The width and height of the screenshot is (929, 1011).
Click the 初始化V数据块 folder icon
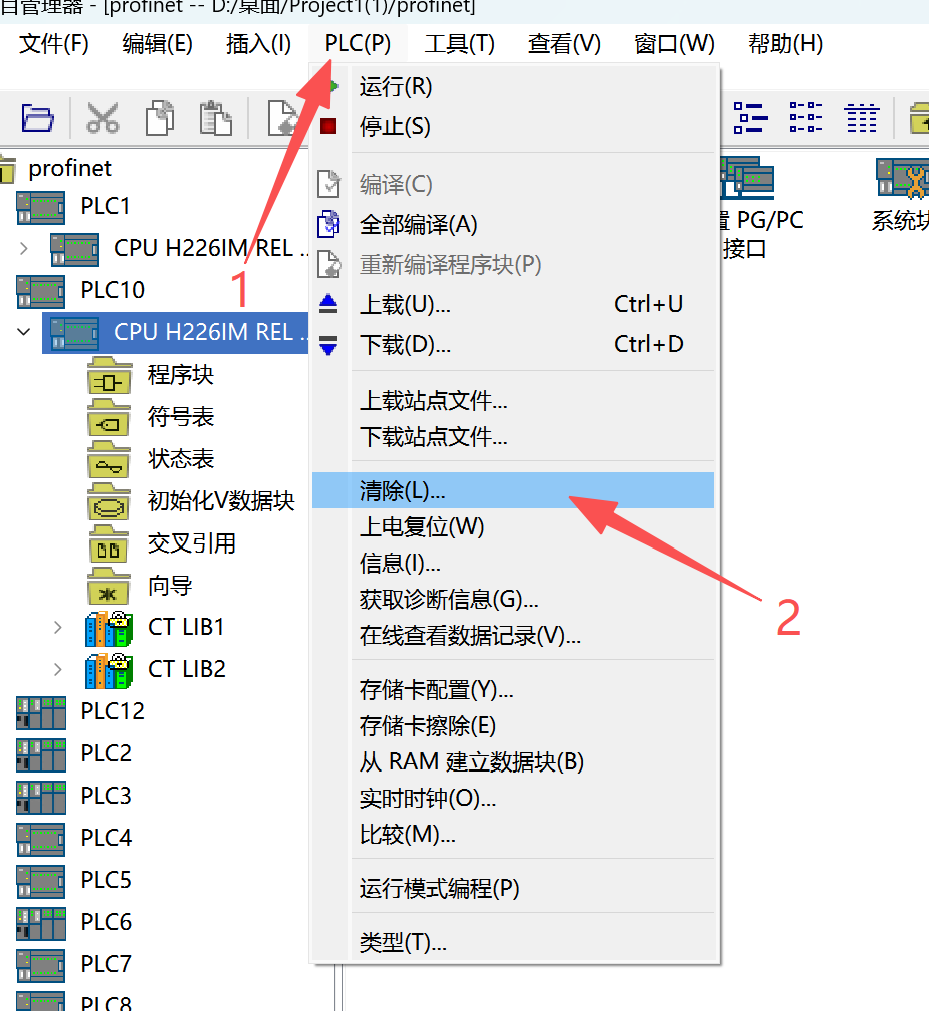pyautogui.click(x=109, y=502)
